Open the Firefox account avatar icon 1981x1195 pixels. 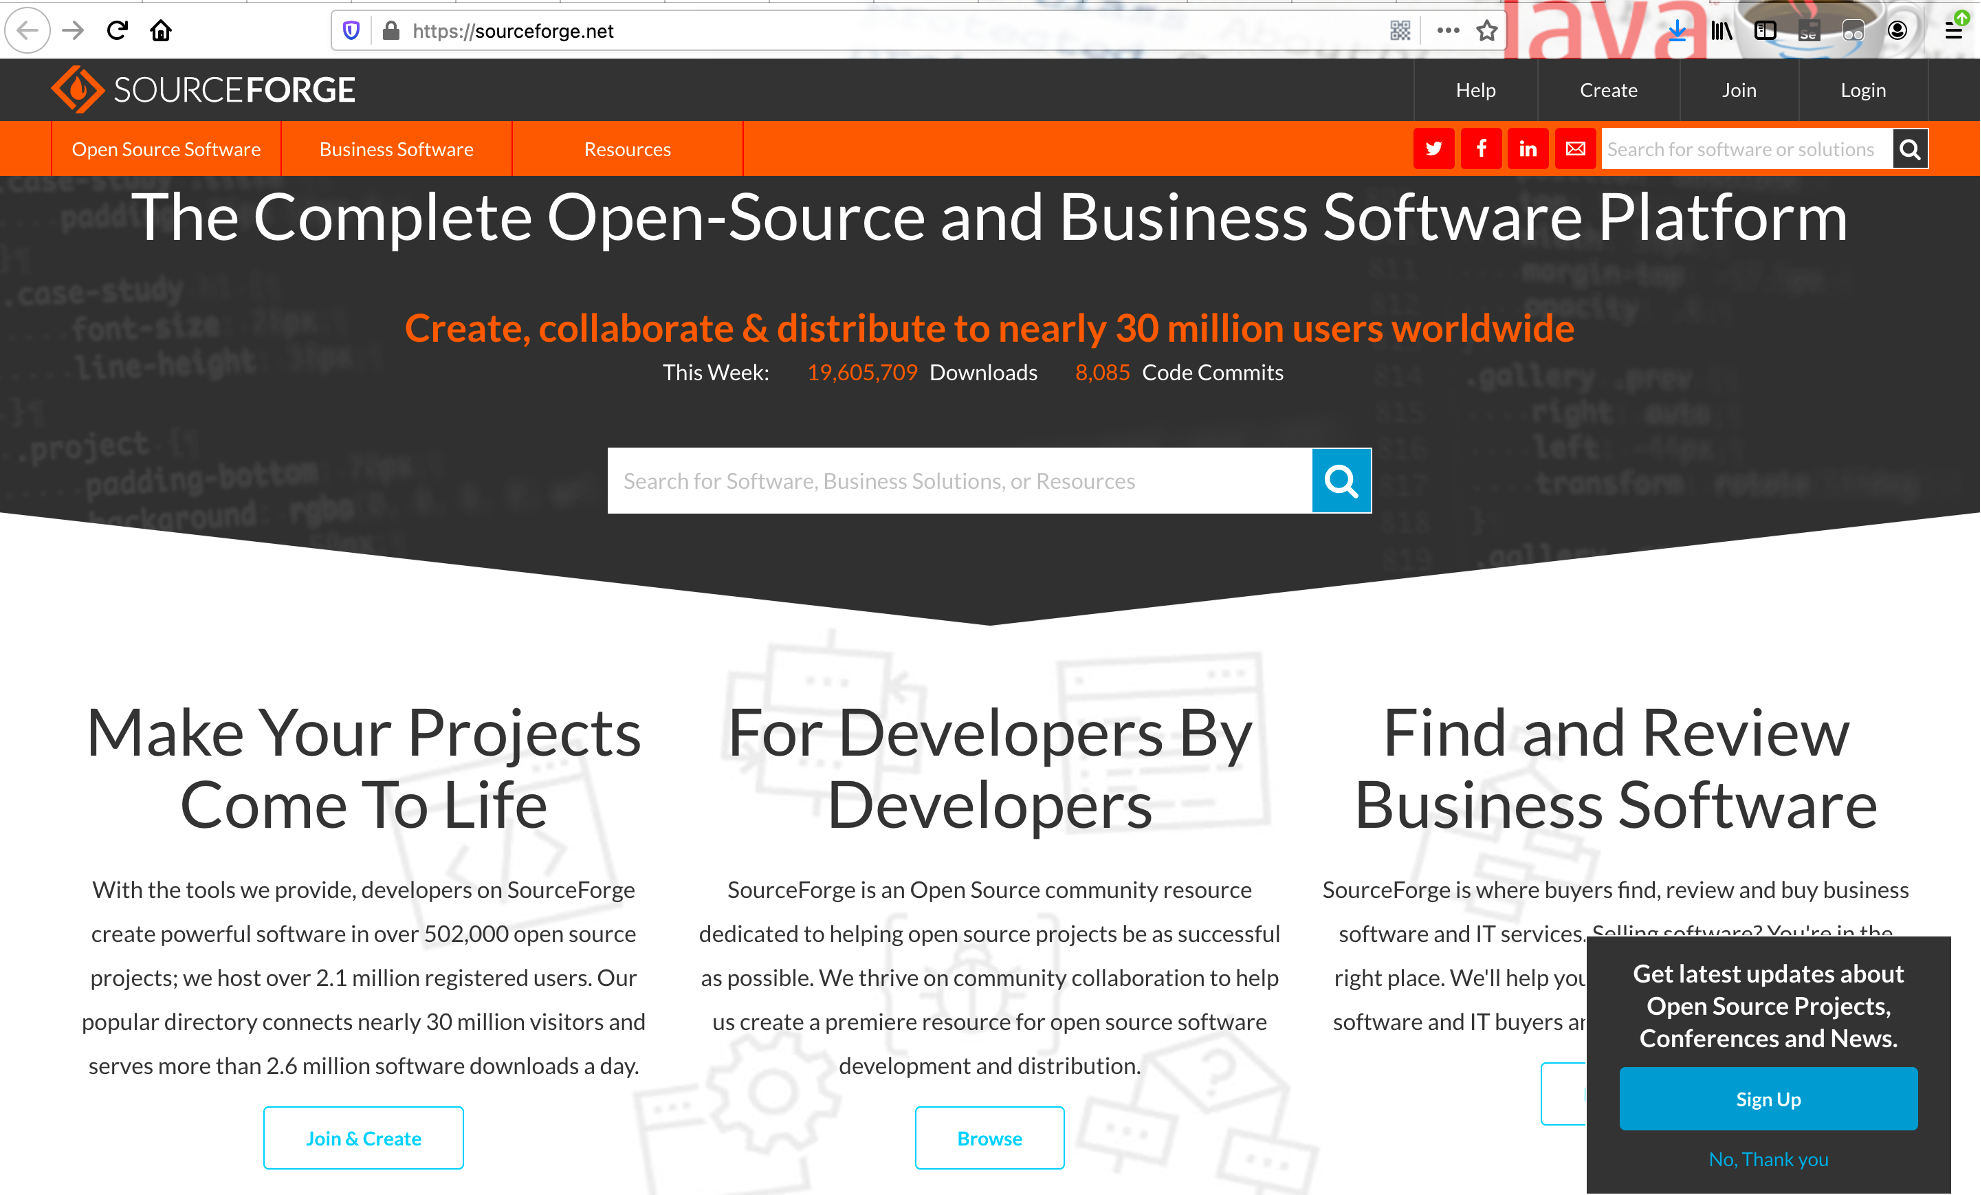1897,31
